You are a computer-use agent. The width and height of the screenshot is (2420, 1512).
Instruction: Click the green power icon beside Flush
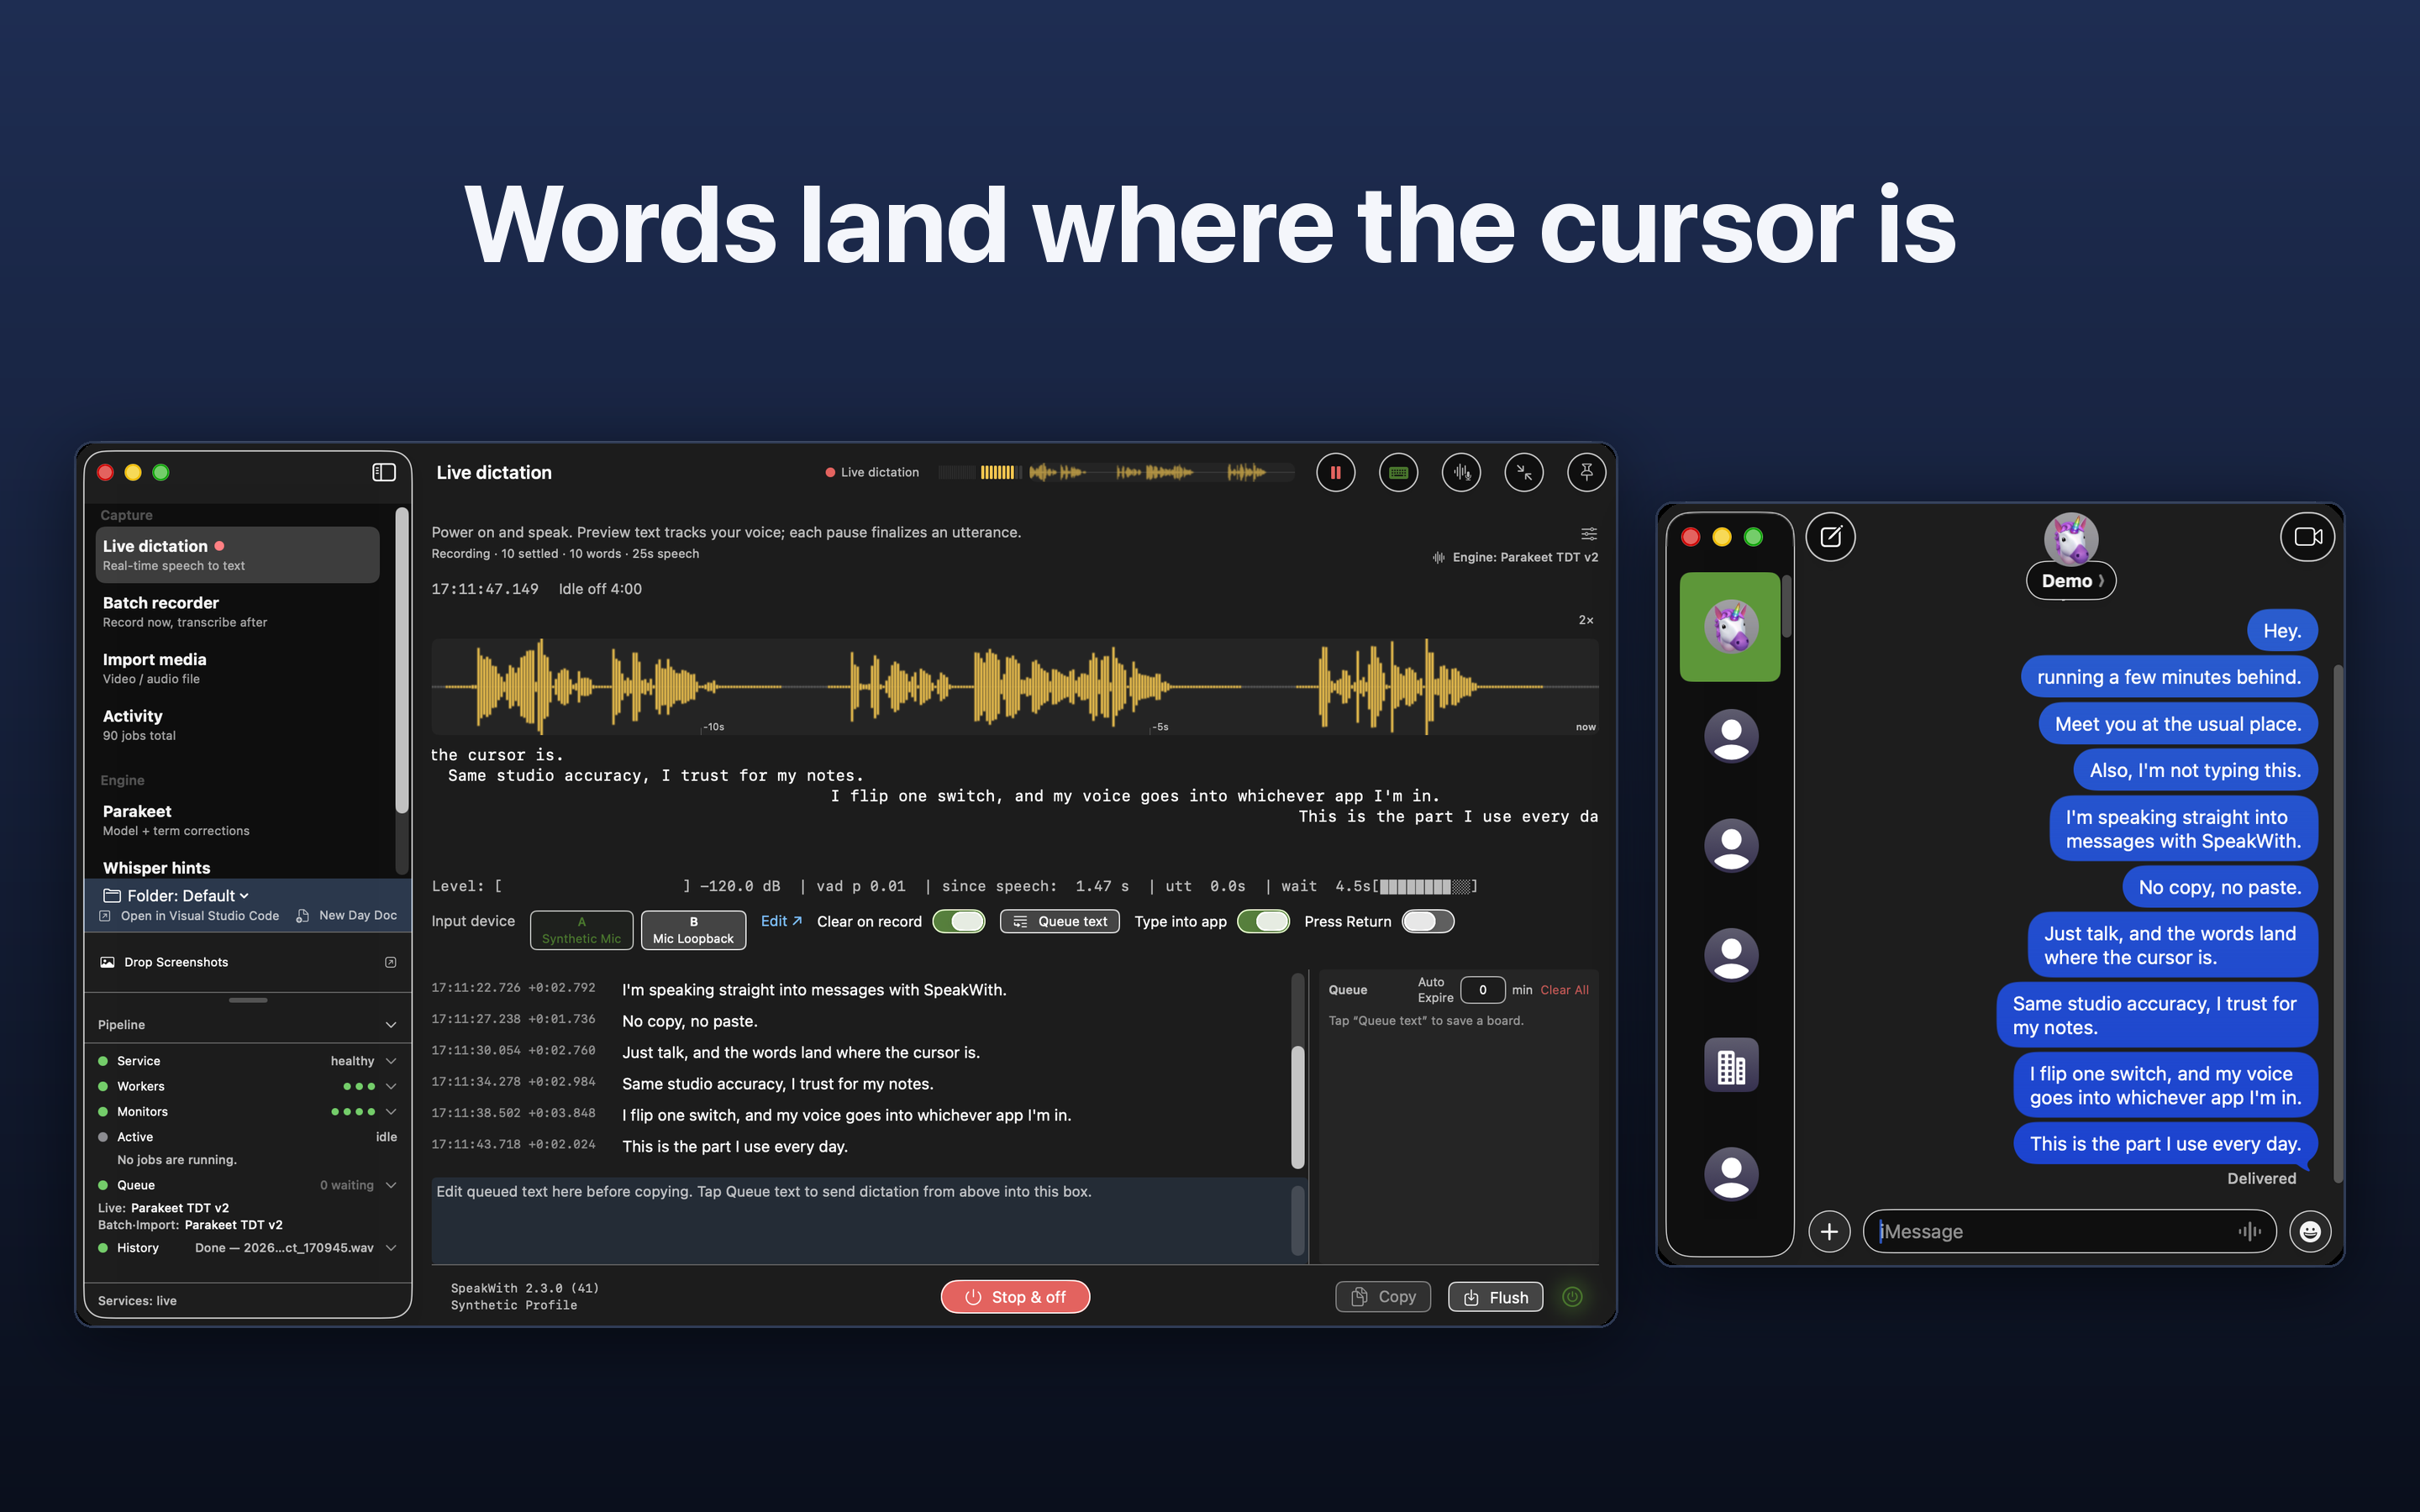(1572, 1297)
